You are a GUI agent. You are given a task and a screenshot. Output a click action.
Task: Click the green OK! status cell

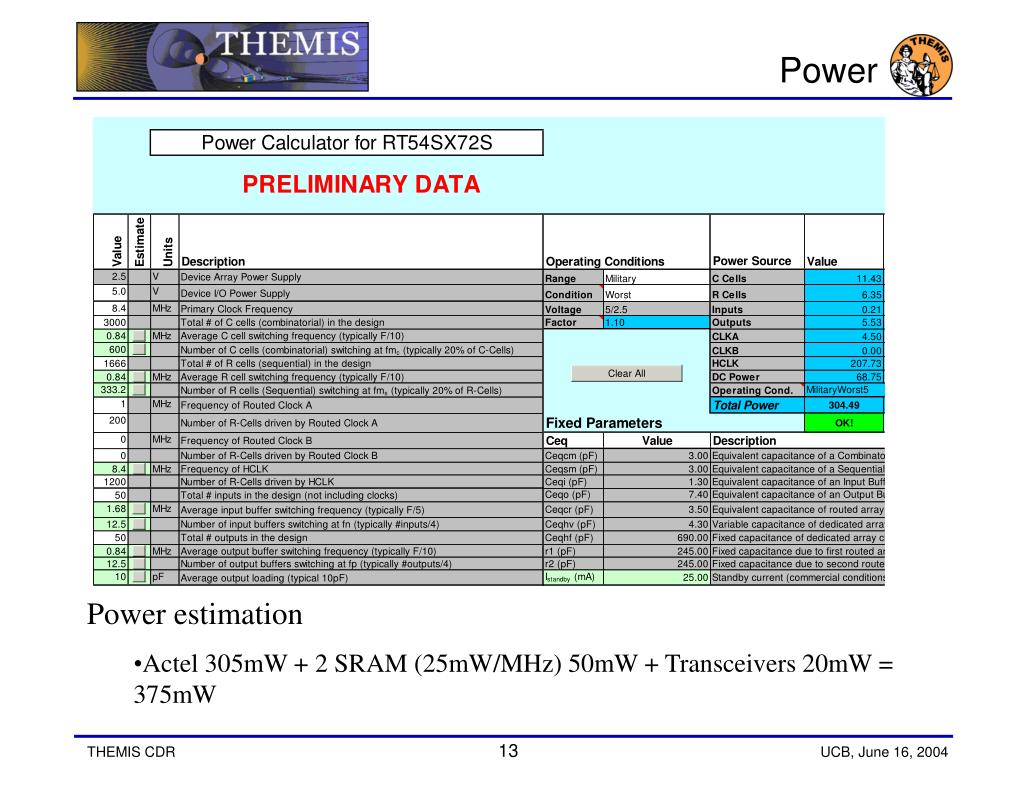(x=844, y=423)
